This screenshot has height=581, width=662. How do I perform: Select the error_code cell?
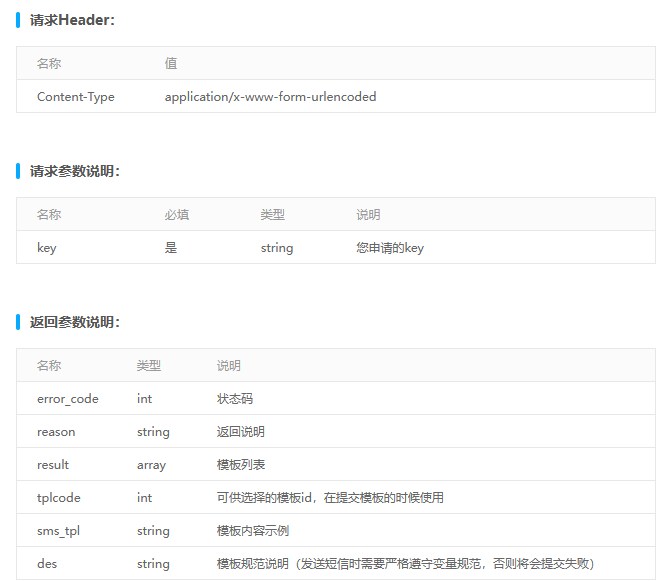(x=68, y=399)
